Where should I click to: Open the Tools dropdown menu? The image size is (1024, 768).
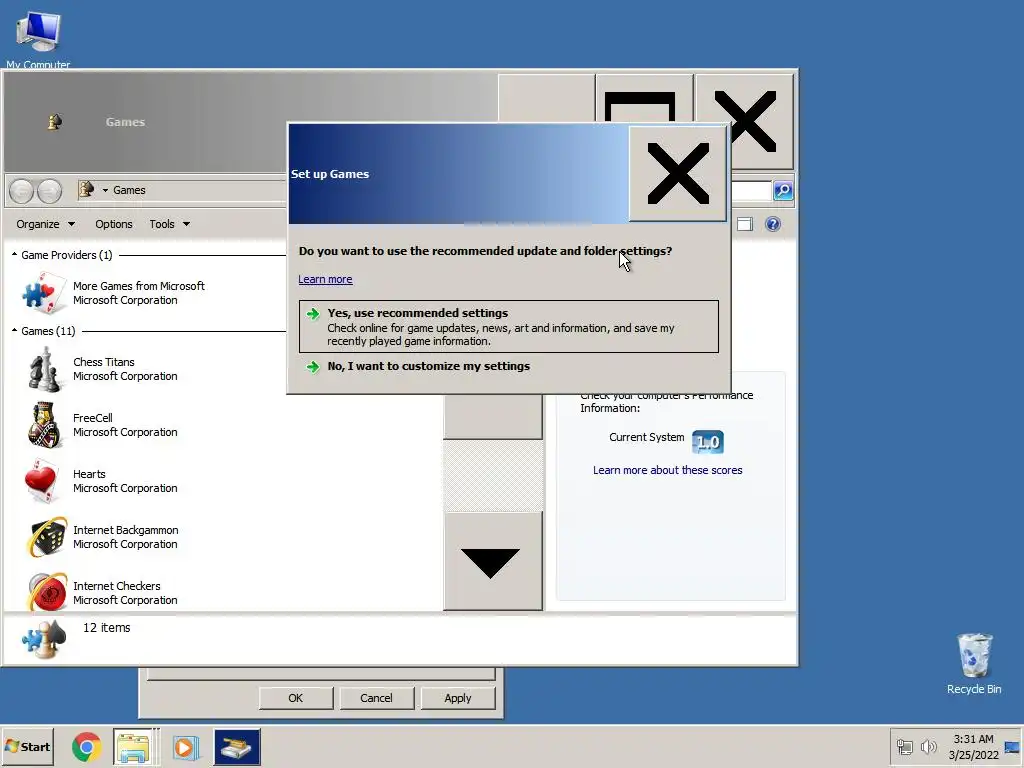(x=169, y=224)
